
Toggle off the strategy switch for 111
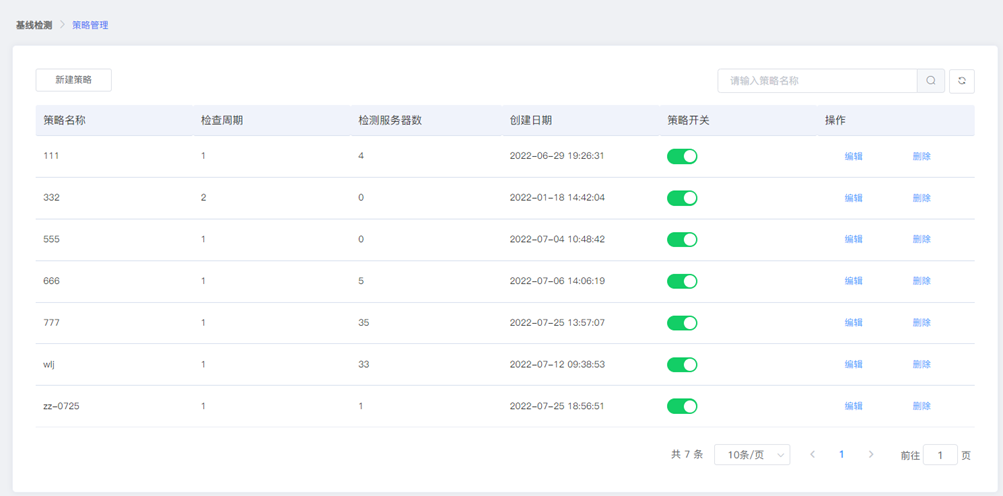[682, 156]
